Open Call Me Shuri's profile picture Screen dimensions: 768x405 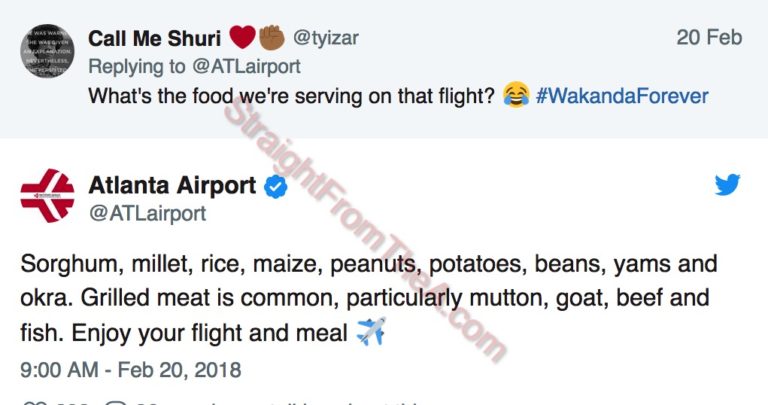tap(47, 50)
